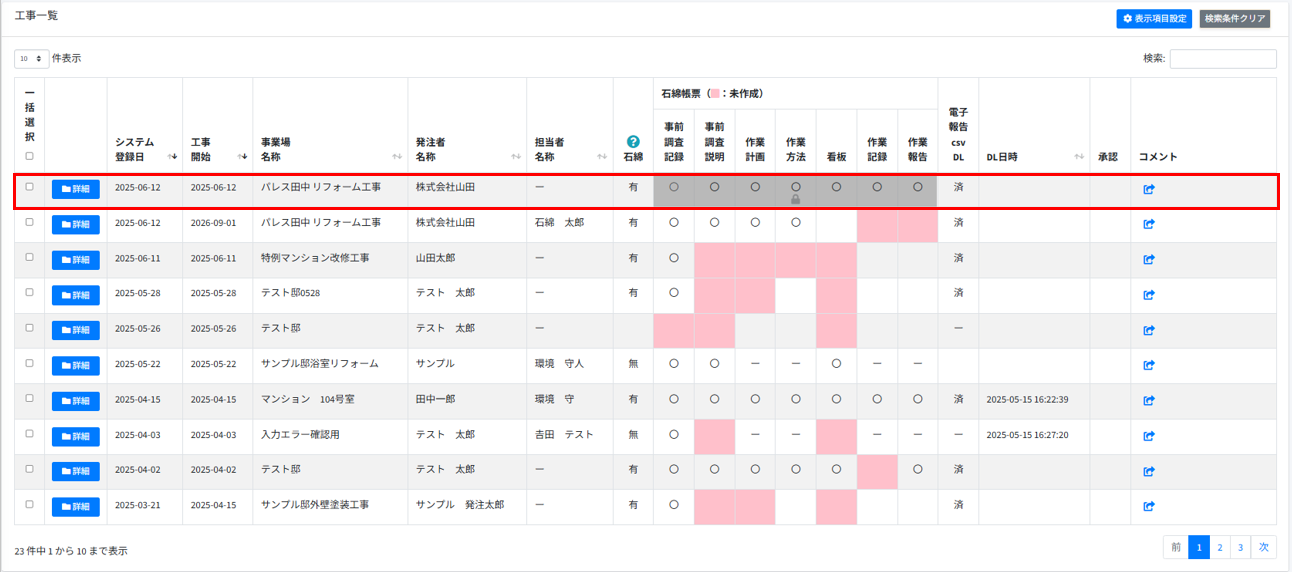
Task: Open comment icon for マンション 104号室 row
Action: (1148, 400)
